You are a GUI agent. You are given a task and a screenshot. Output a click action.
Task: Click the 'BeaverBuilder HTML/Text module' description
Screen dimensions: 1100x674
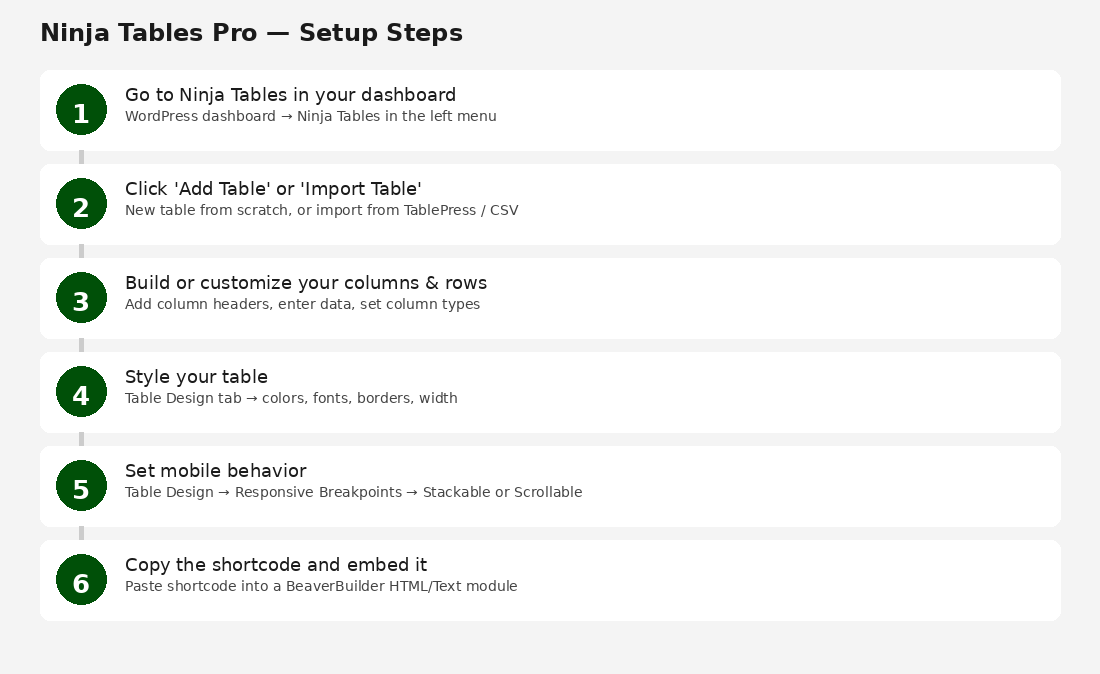(x=321, y=586)
